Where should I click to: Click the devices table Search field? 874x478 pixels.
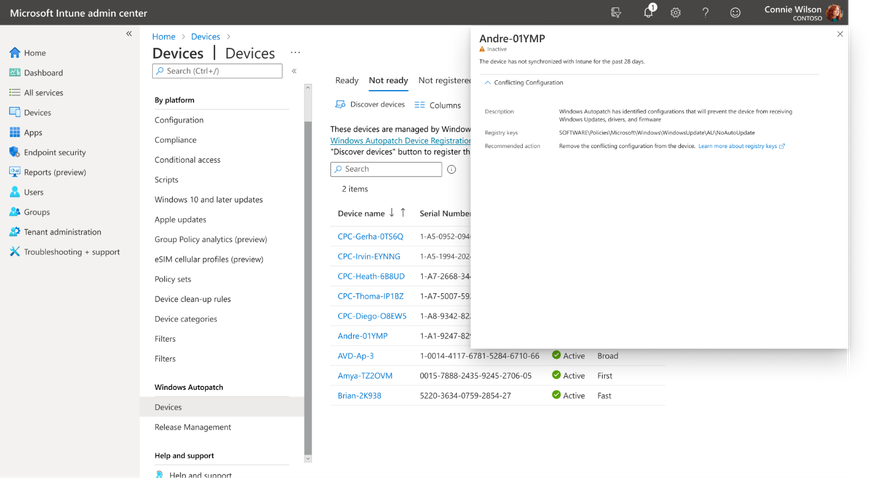(386, 169)
